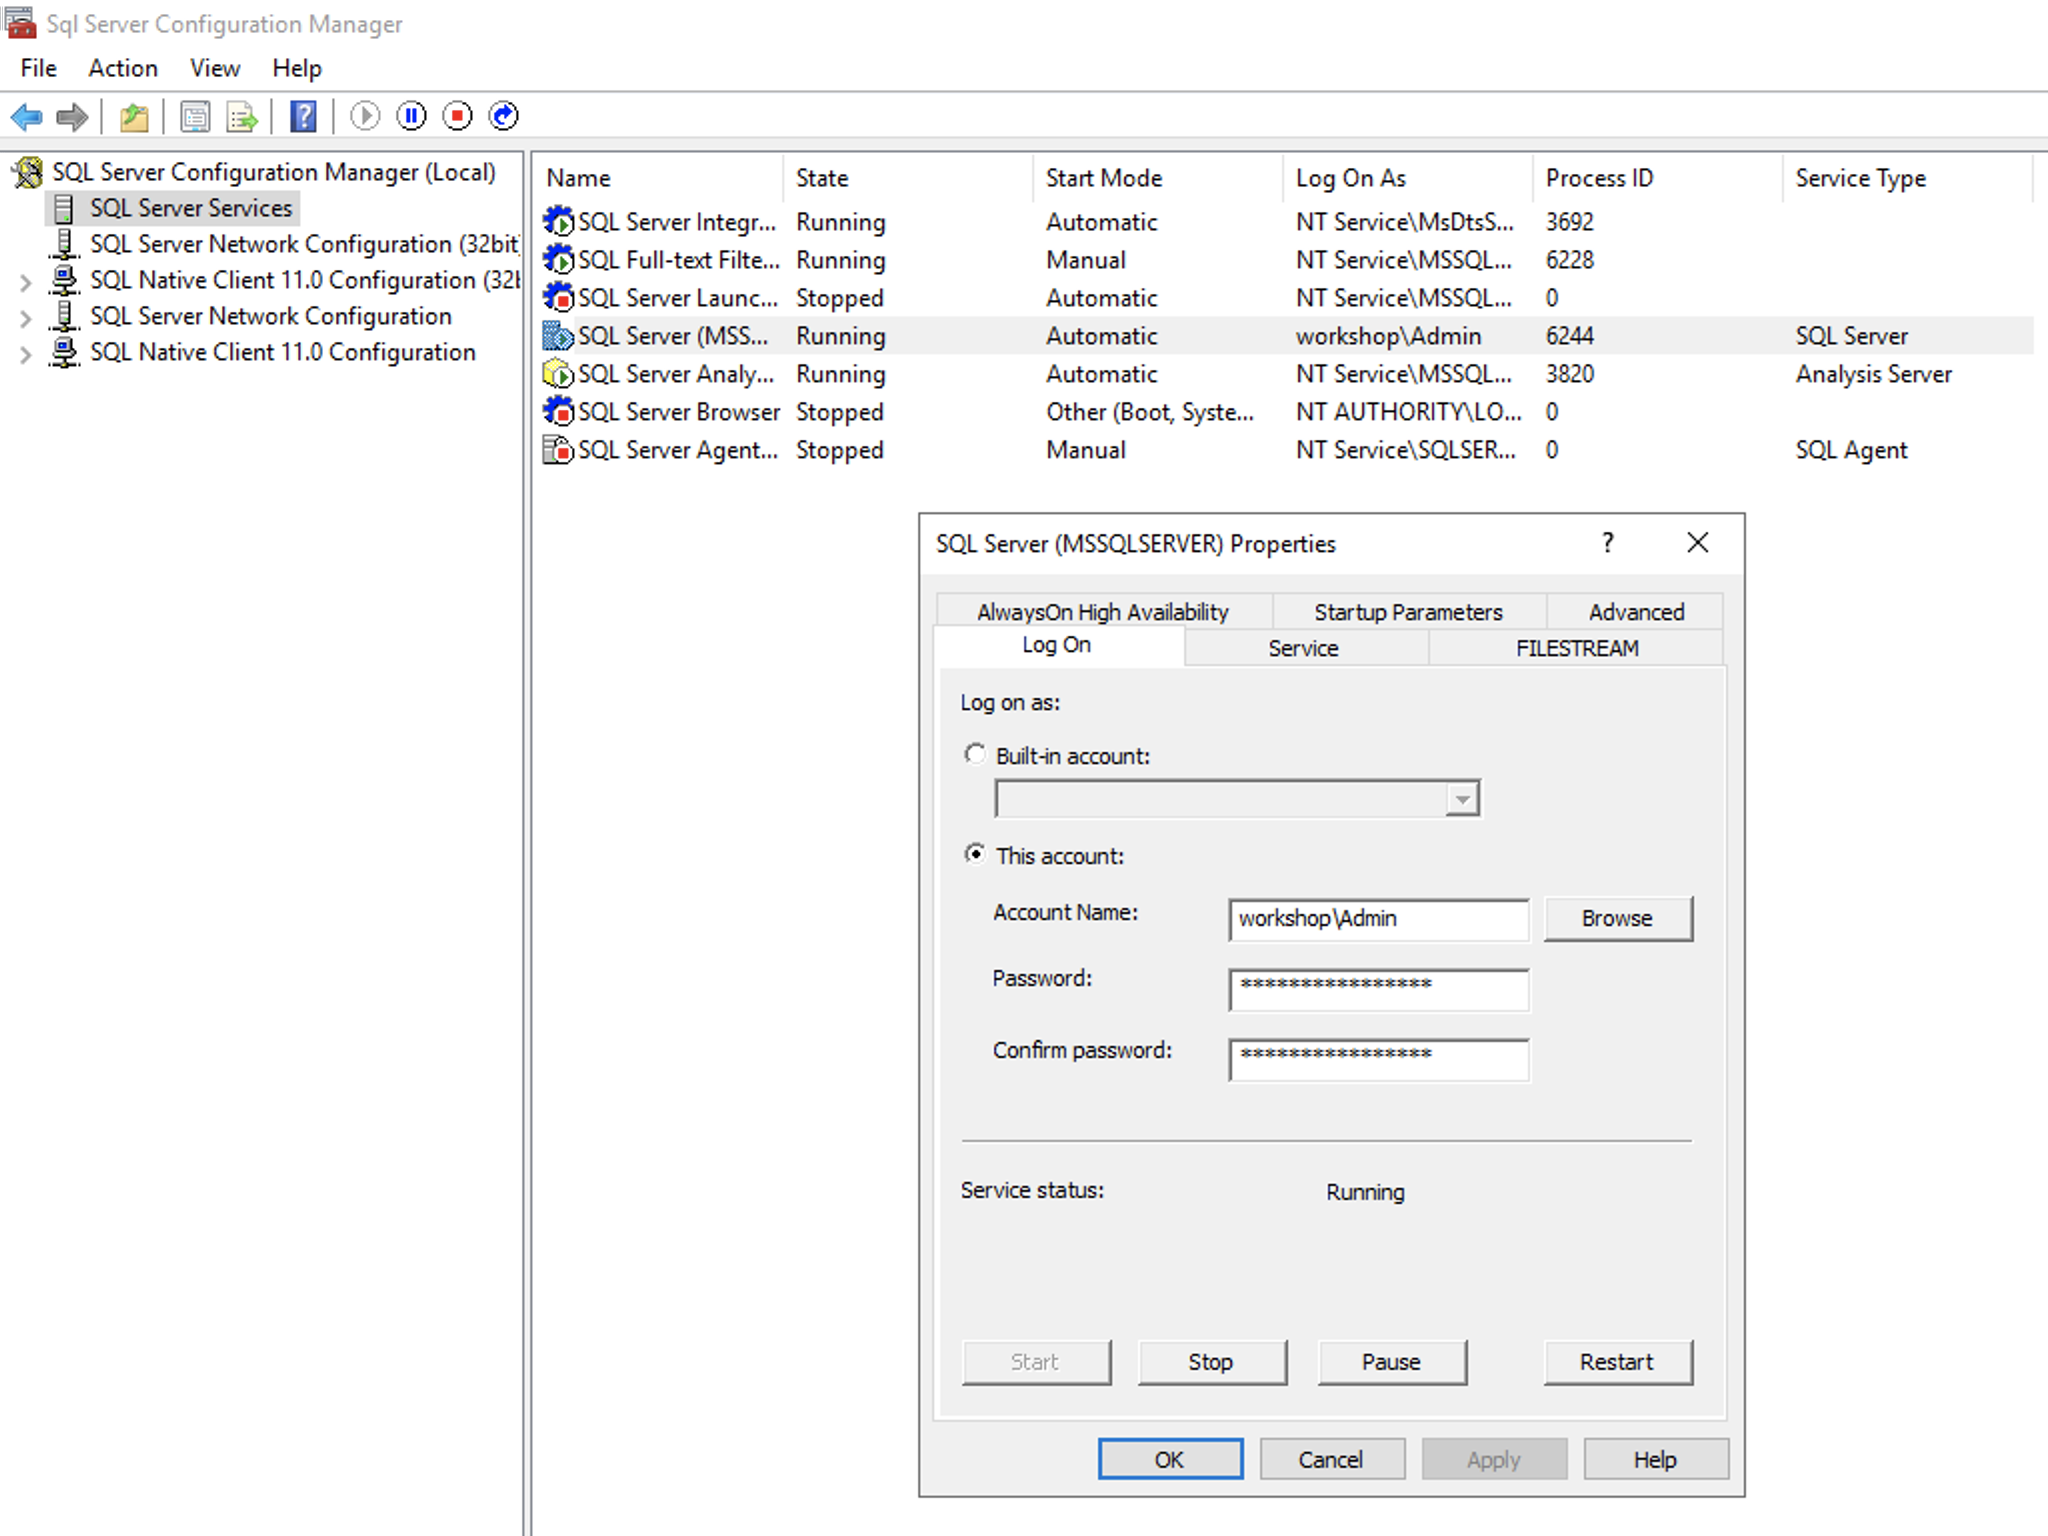Switch to the Advanced tab
Screen dimensions: 2048x1536
pyautogui.click(x=1636, y=611)
